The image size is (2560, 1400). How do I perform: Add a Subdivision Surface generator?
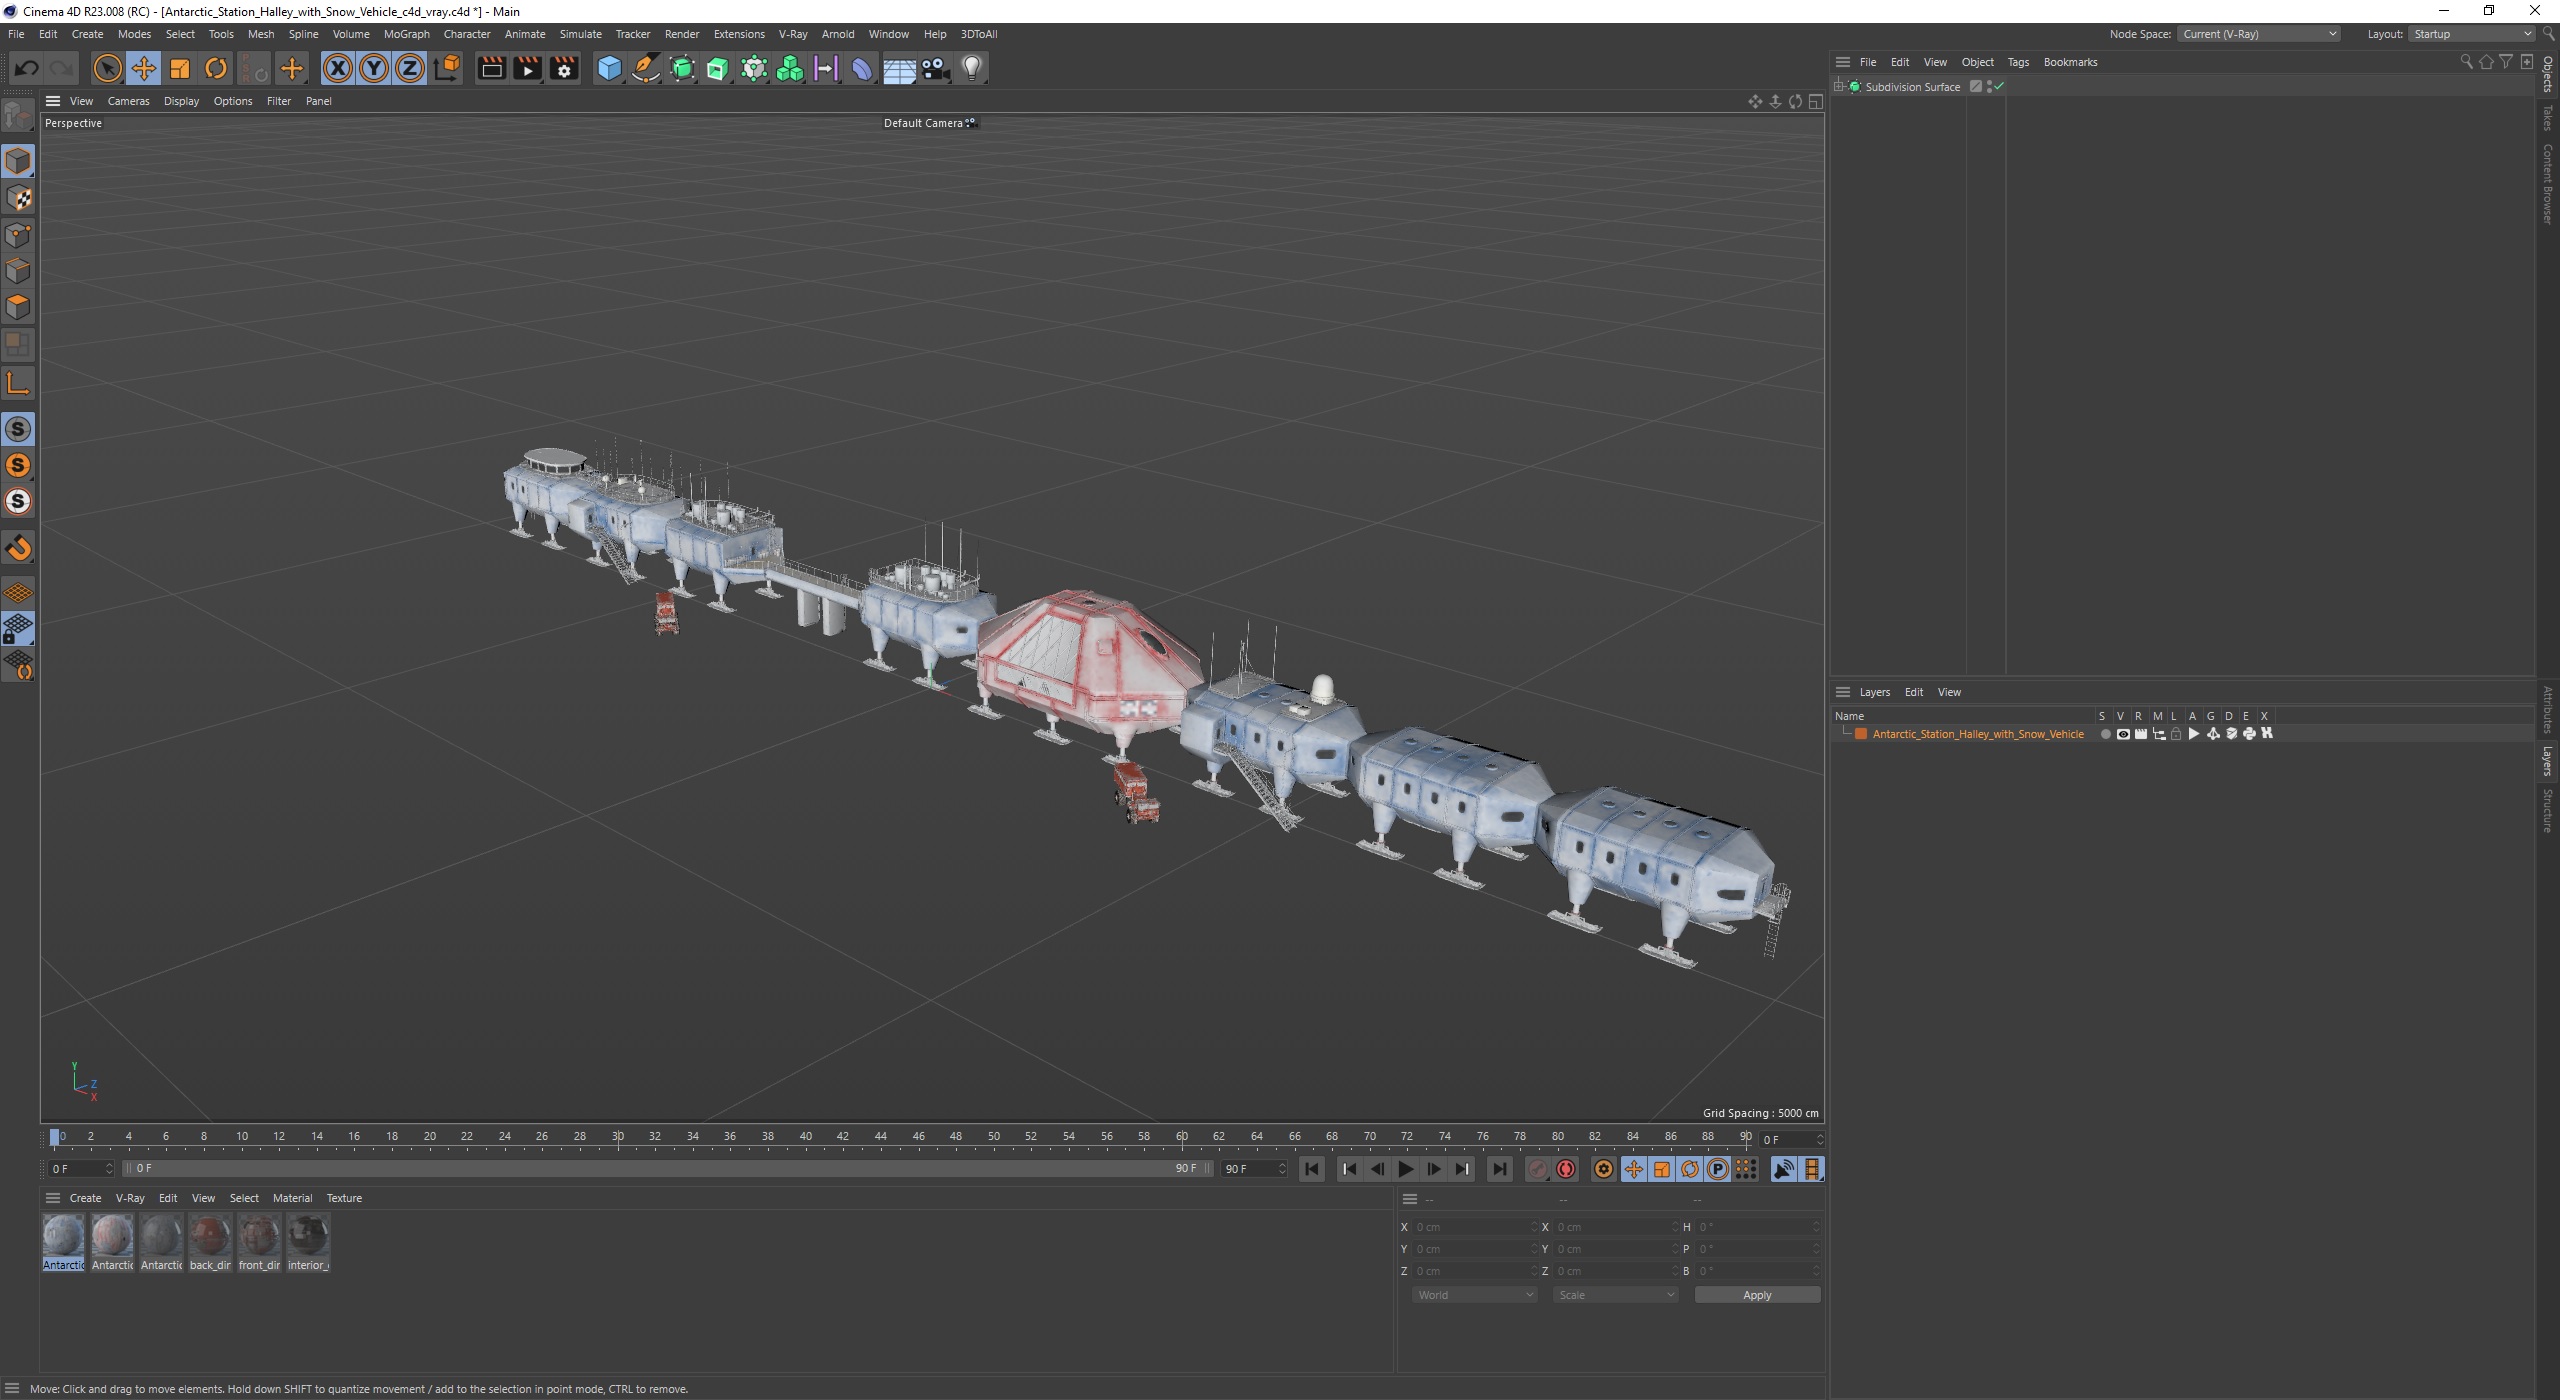click(x=682, y=68)
